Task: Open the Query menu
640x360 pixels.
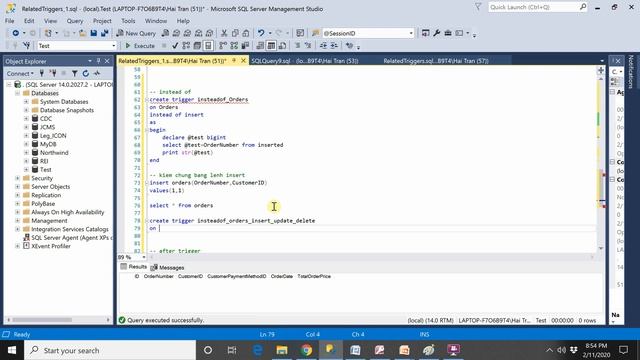Action: pos(75,21)
